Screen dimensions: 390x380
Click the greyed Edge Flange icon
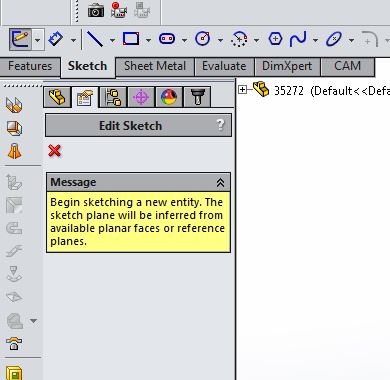(x=14, y=182)
